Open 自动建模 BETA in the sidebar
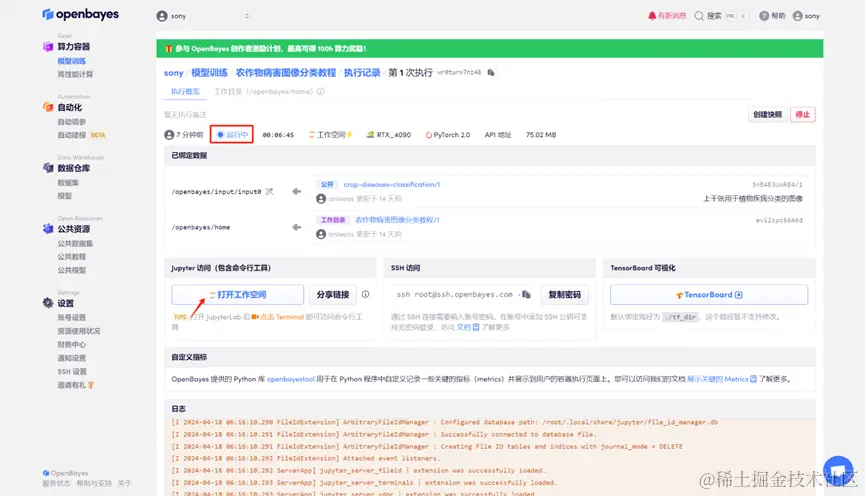Screen dimensions: 865x496 82,135
